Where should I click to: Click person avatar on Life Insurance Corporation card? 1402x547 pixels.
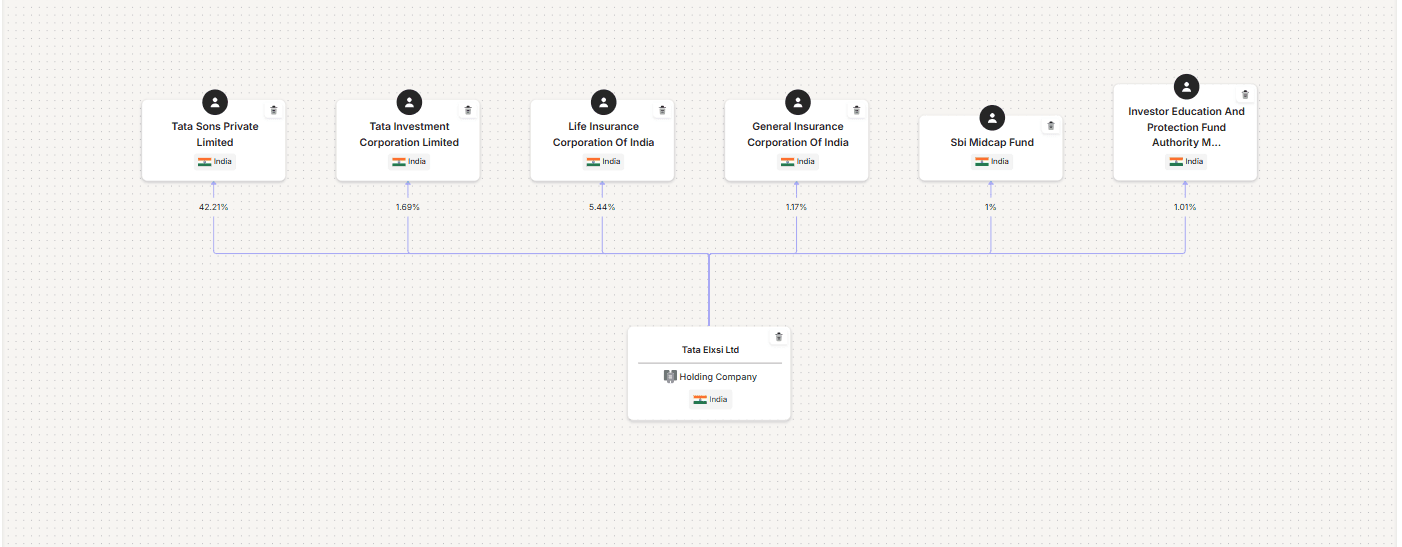click(603, 102)
